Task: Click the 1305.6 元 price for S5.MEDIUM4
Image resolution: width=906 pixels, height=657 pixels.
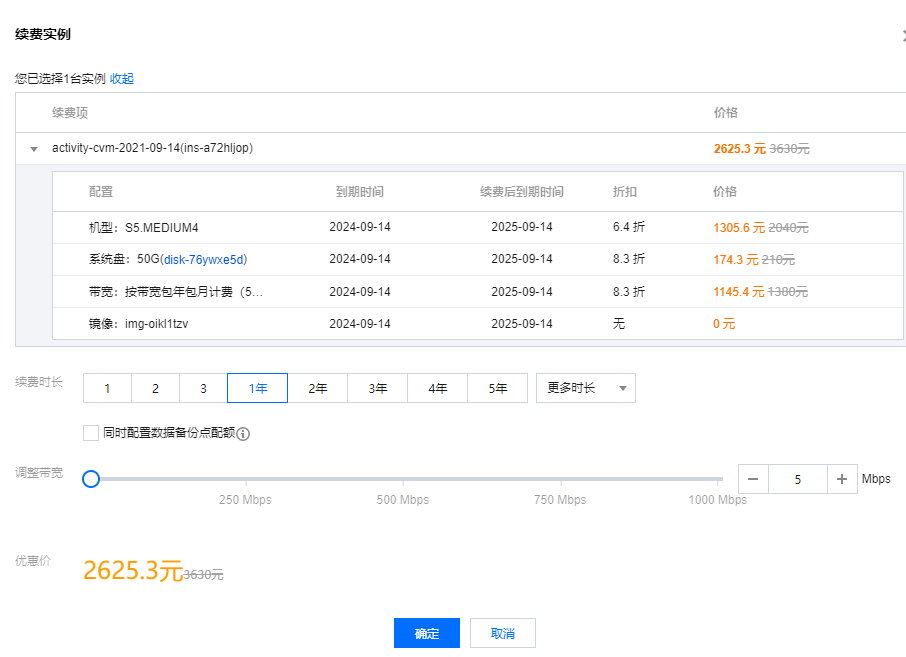Action: [739, 228]
